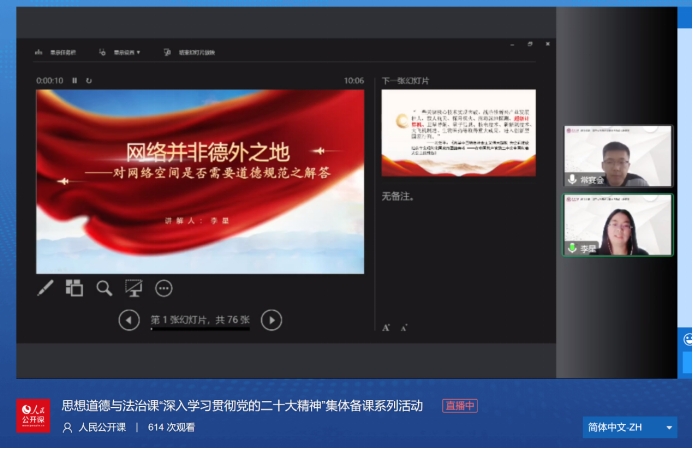
Task: Select the next-slide preview thumbnail
Action: pos(459,133)
